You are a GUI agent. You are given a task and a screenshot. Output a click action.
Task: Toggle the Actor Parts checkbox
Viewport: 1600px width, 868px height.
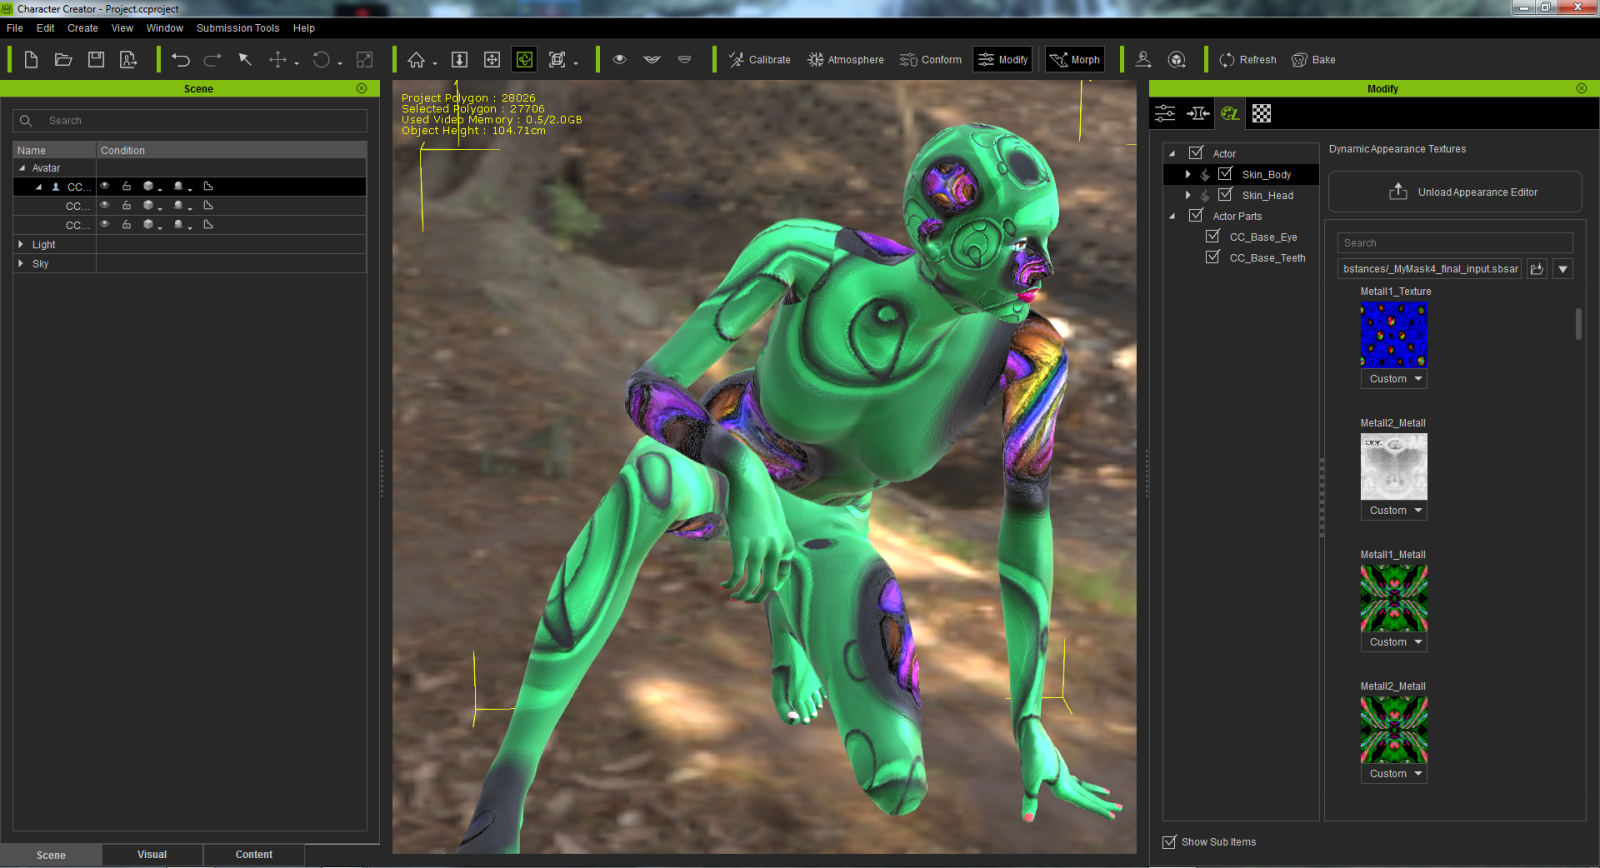pos(1196,216)
